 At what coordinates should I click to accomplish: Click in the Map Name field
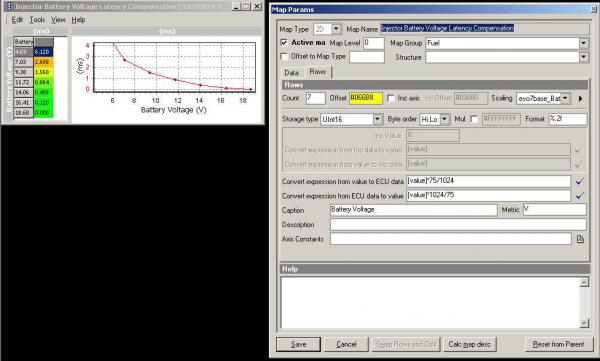484,29
